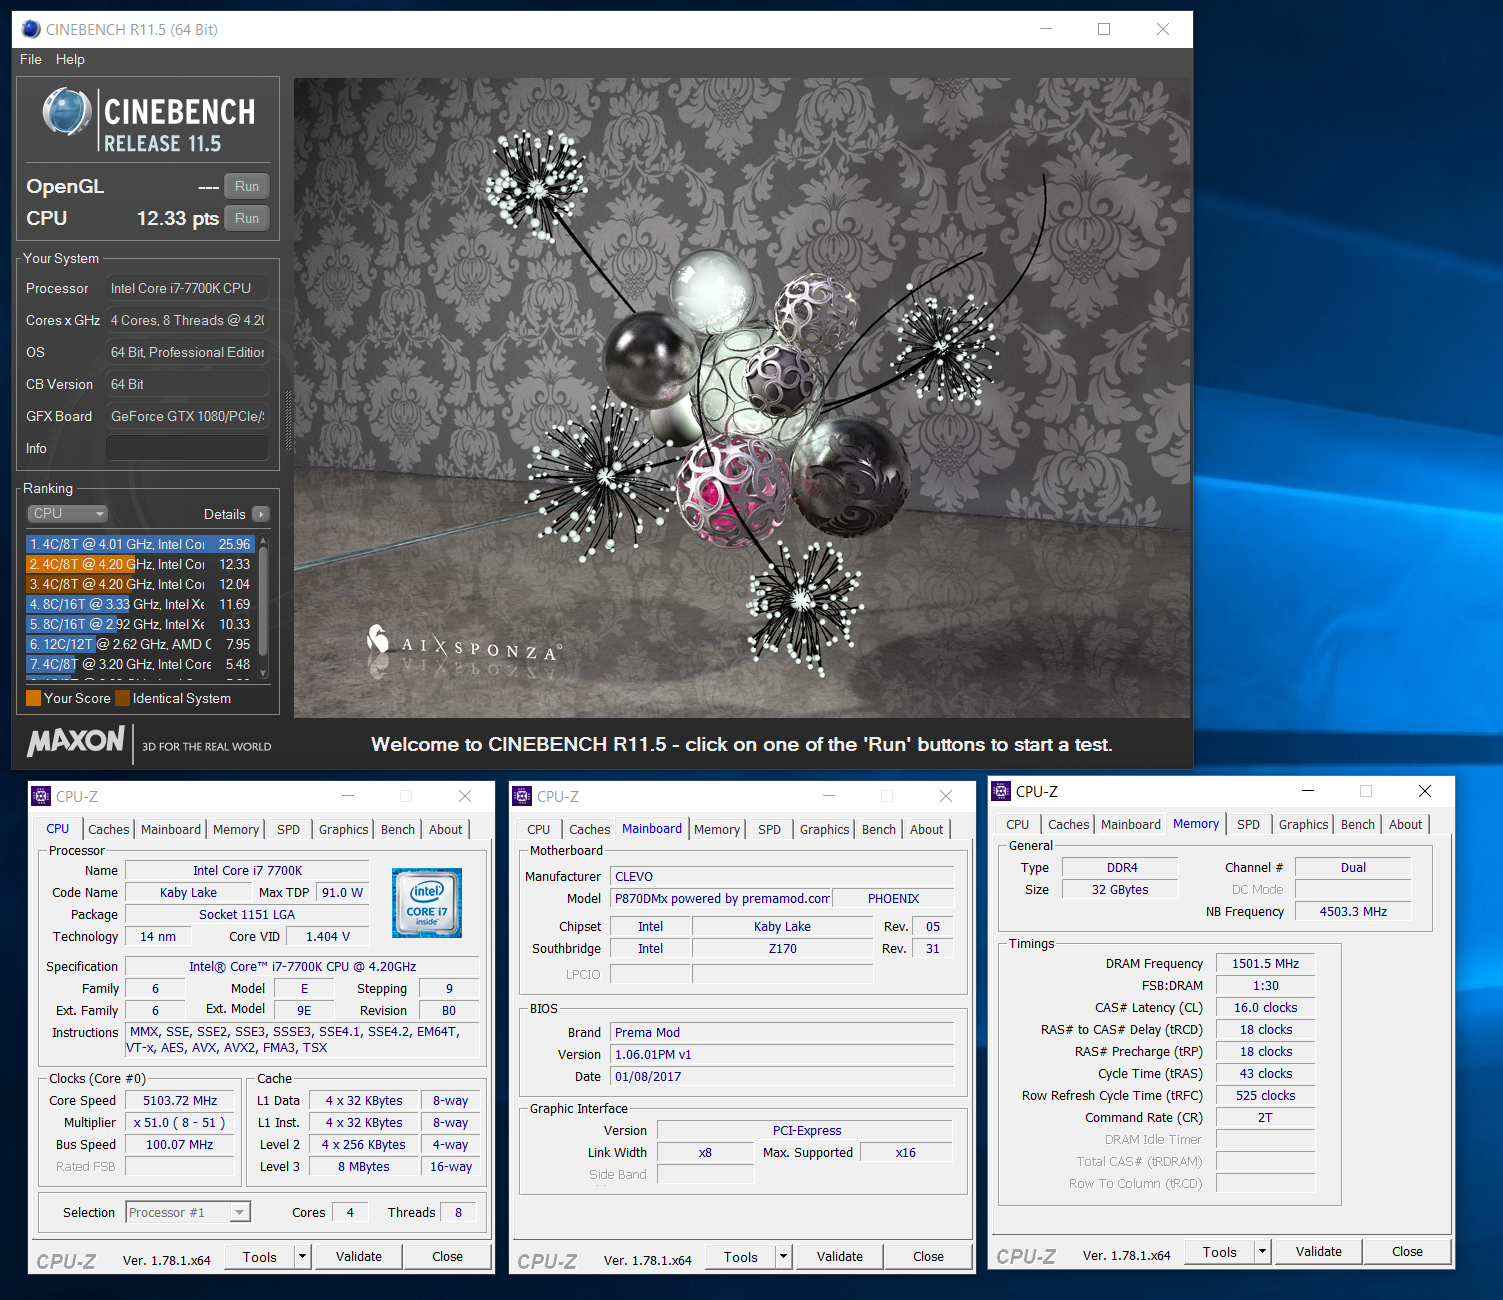
Task: Open ranking Details arrow button
Action: [261, 514]
